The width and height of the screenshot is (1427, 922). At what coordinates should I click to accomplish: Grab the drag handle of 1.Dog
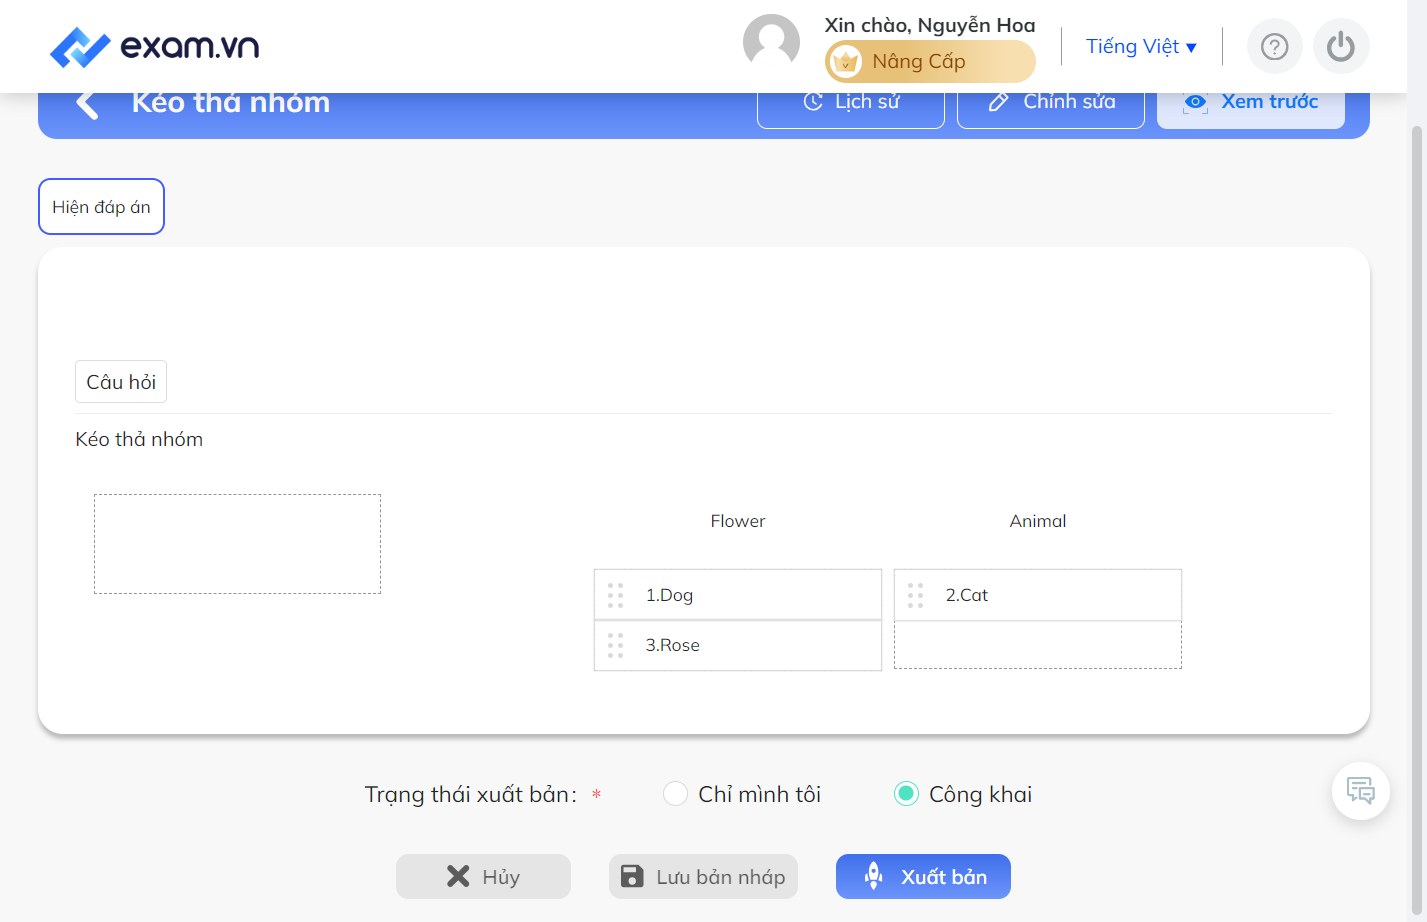click(x=615, y=595)
